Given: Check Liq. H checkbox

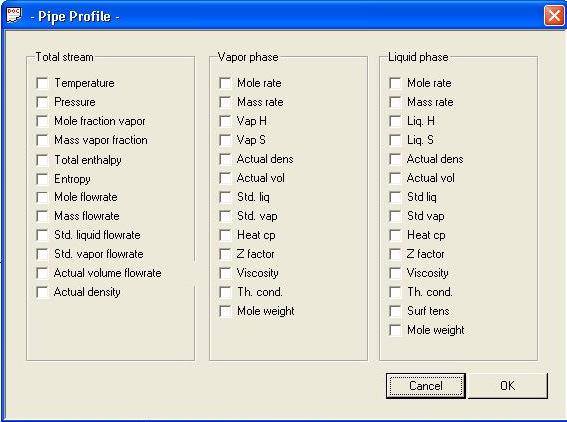Looking at the screenshot, I should point(395,121).
